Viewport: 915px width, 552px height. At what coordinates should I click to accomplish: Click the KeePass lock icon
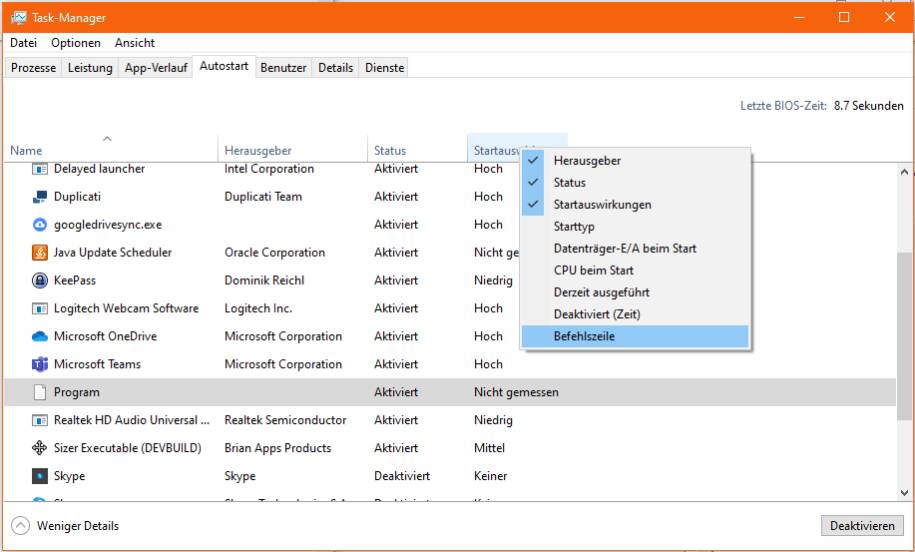coord(39,281)
